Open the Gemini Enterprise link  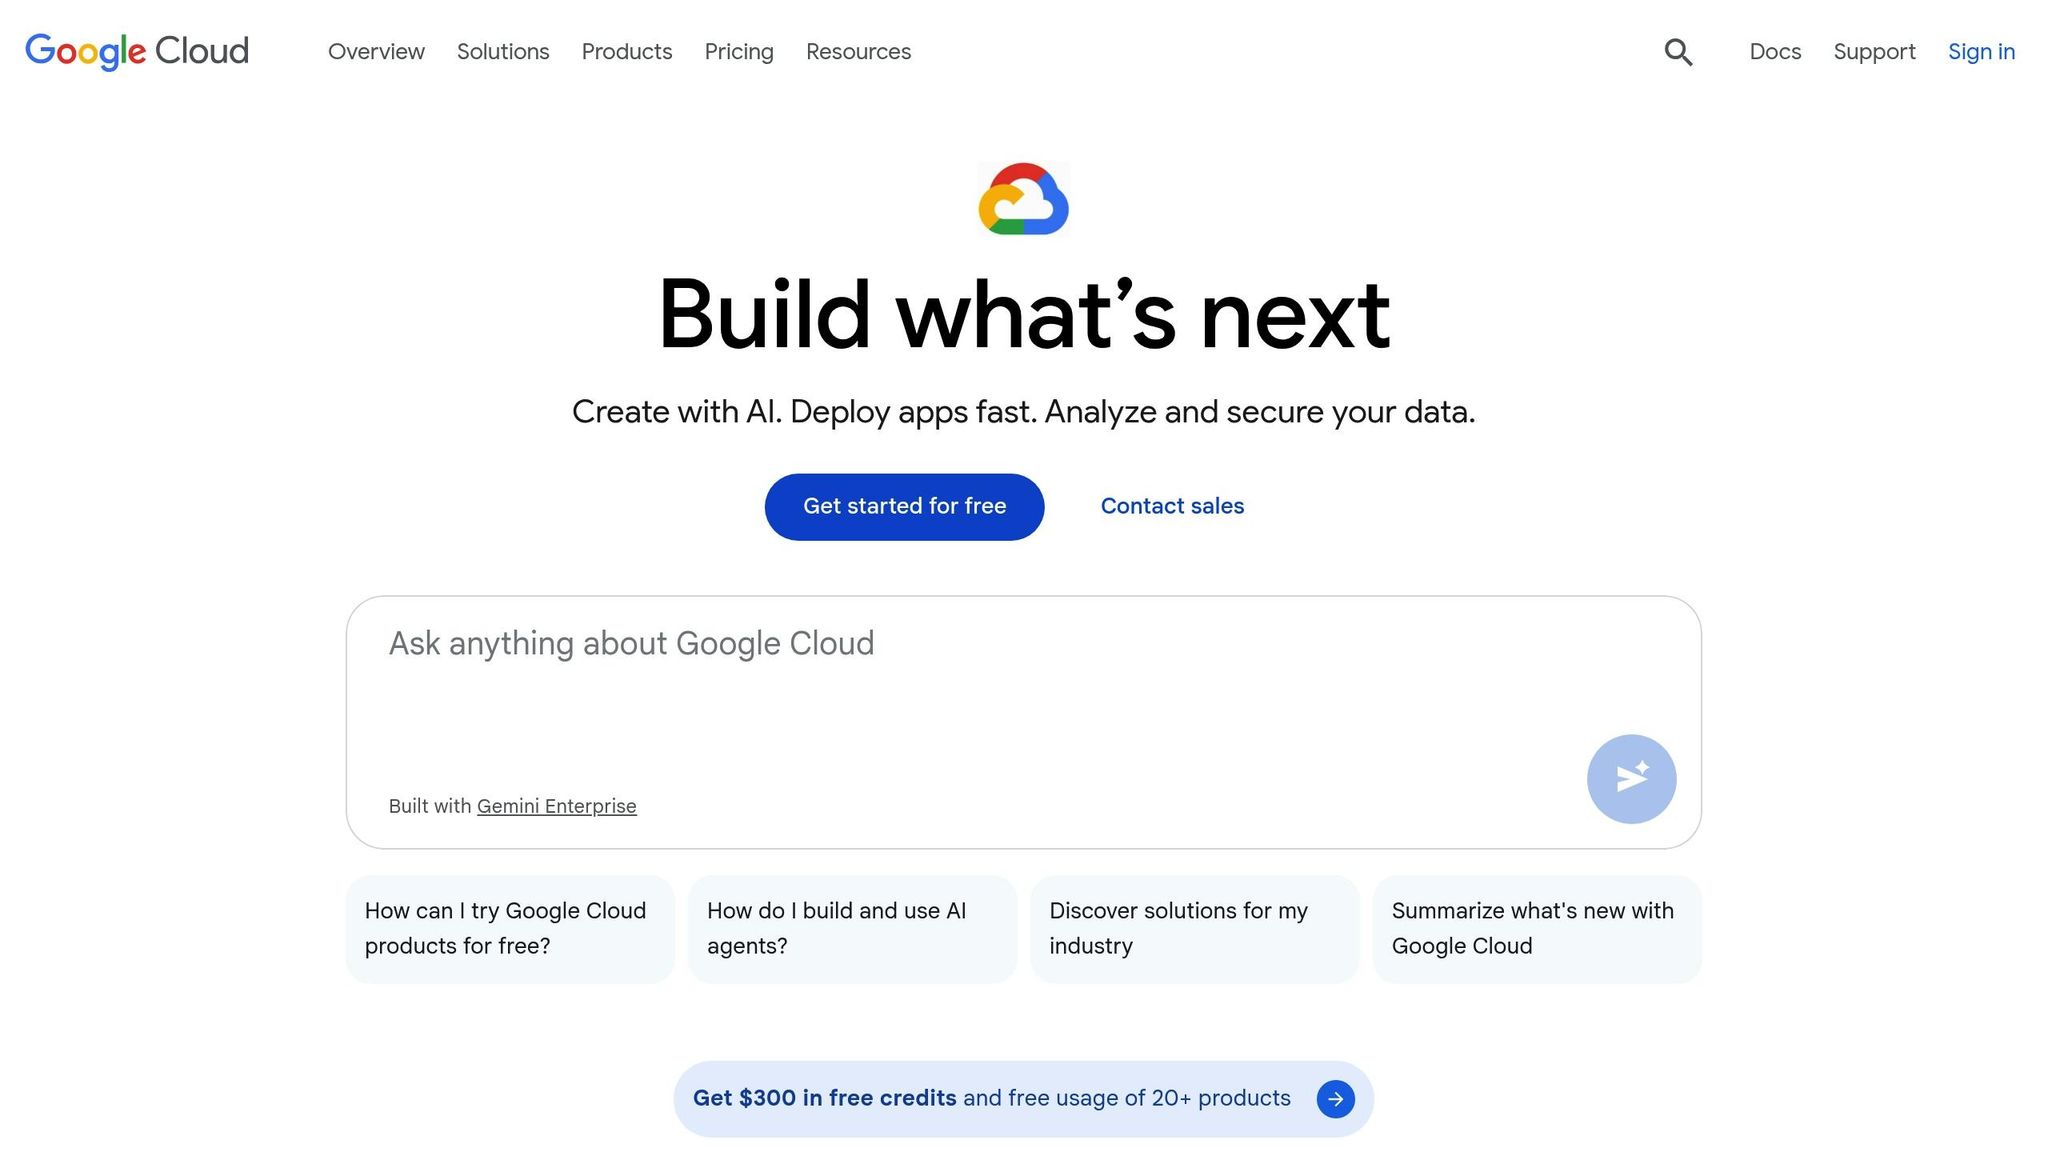coord(556,806)
